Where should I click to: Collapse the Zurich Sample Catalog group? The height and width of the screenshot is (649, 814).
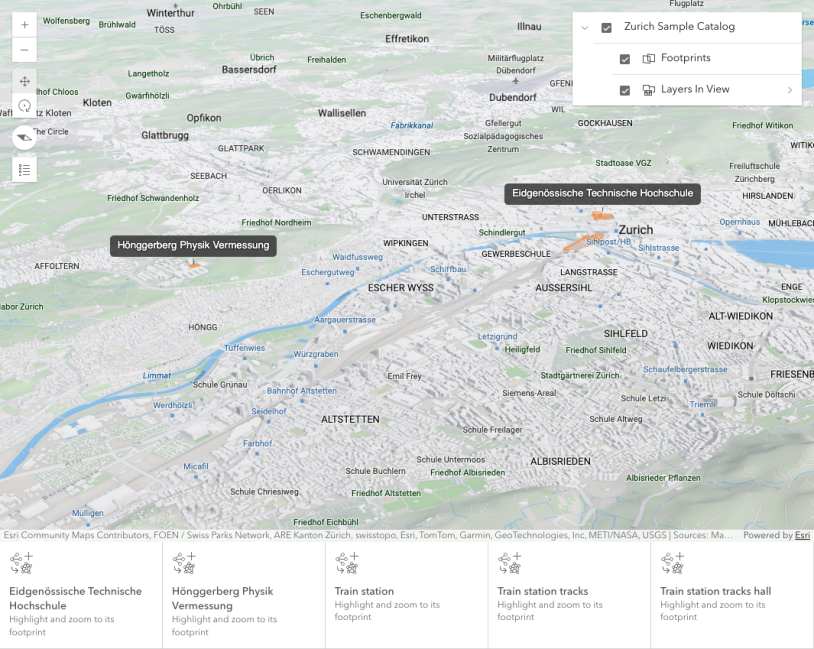coord(585,28)
